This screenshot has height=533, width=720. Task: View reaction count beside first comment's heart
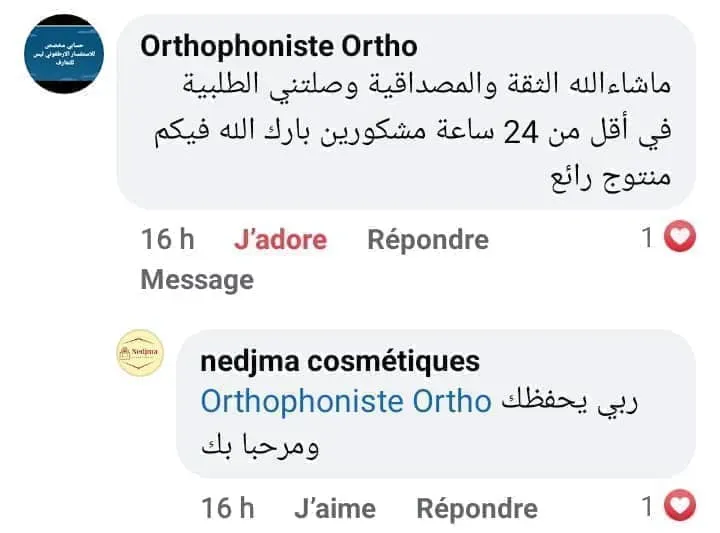click(648, 237)
